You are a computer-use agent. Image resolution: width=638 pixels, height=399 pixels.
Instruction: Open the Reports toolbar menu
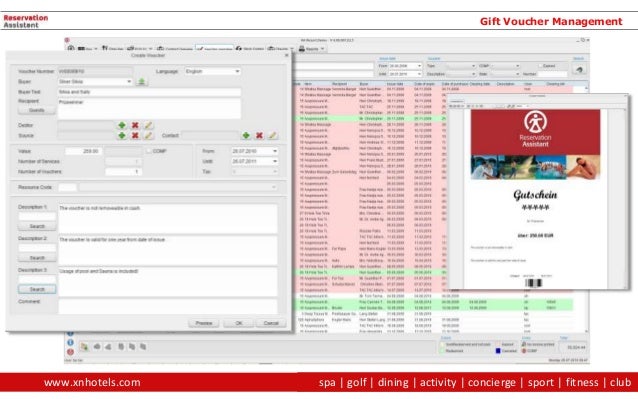[312, 49]
